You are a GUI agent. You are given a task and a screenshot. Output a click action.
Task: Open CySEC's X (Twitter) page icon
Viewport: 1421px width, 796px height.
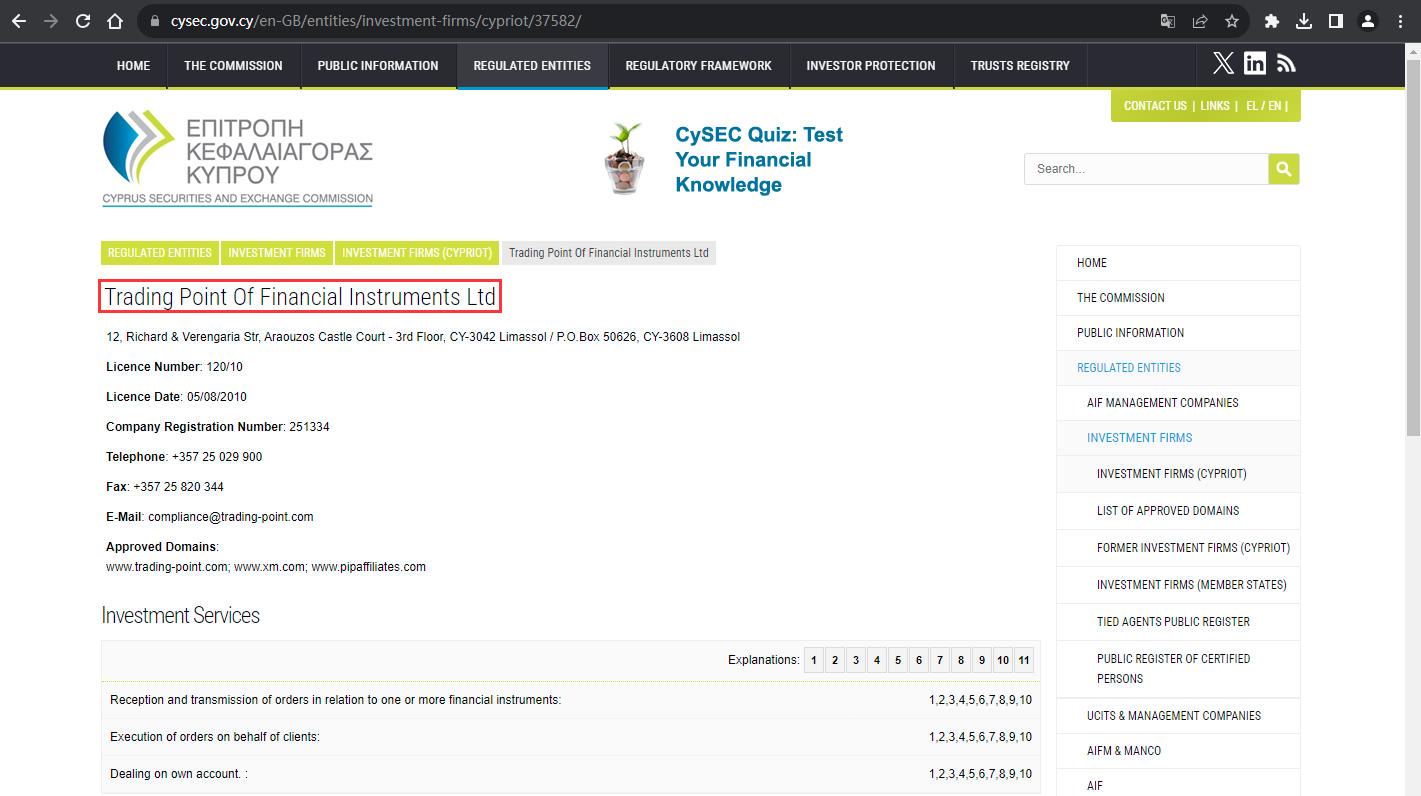click(1223, 64)
